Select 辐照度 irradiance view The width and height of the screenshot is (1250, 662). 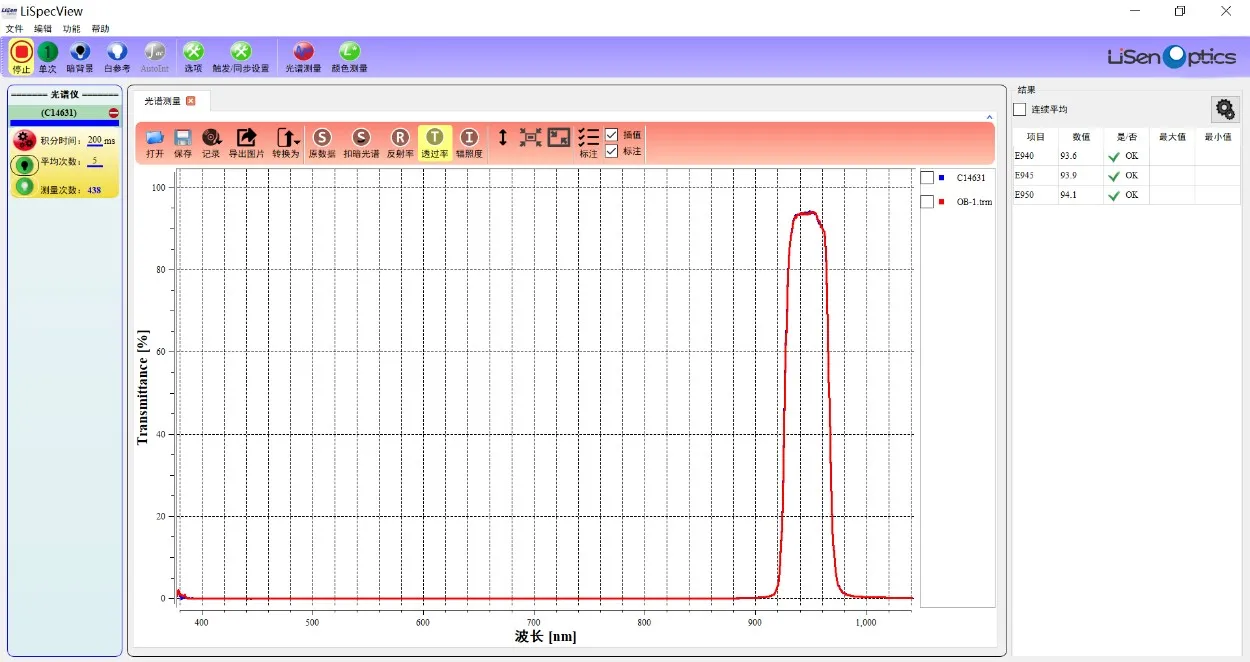469,138
